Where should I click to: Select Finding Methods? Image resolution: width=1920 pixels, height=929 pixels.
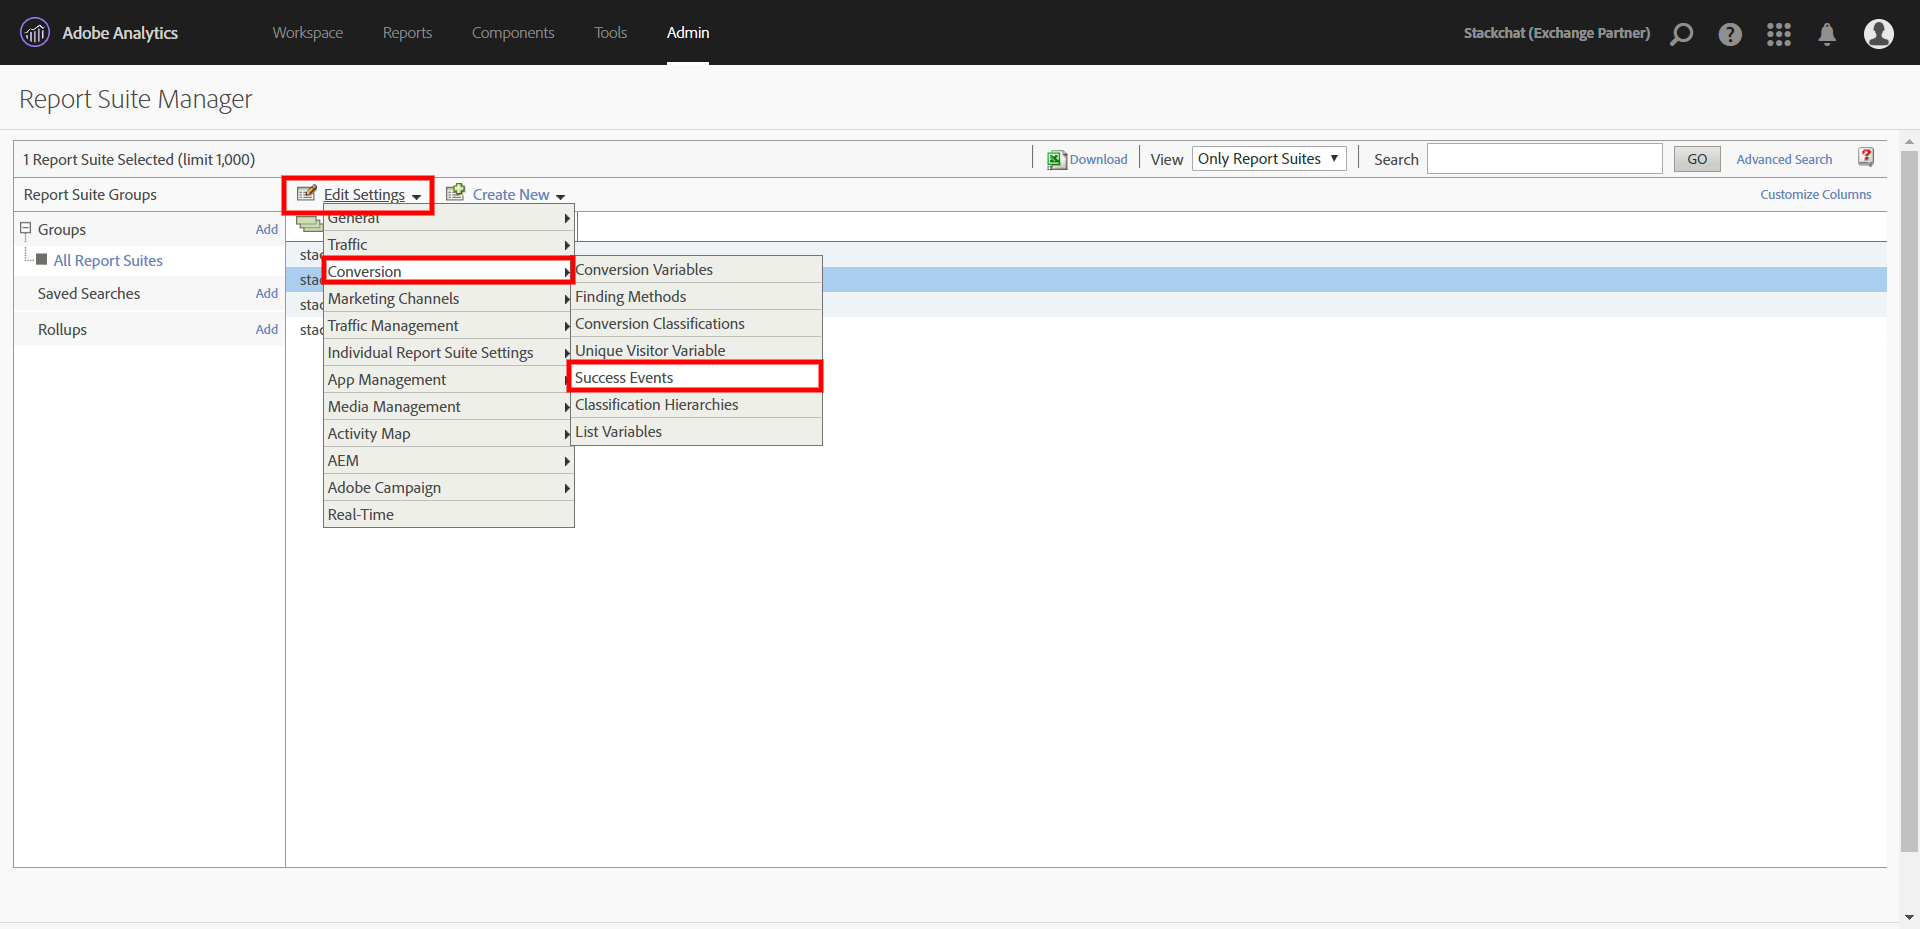coord(697,297)
